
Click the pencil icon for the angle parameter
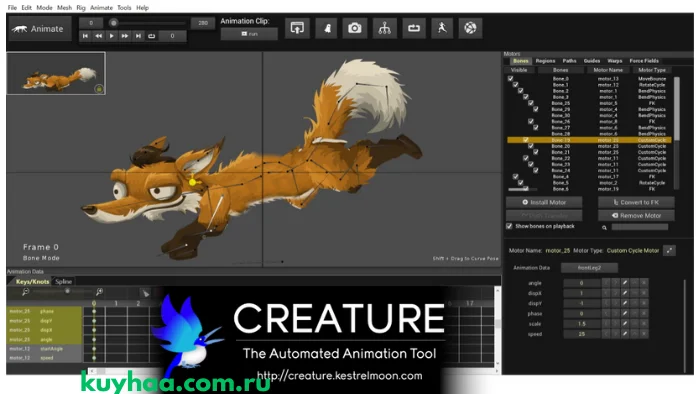(x=625, y=283)
